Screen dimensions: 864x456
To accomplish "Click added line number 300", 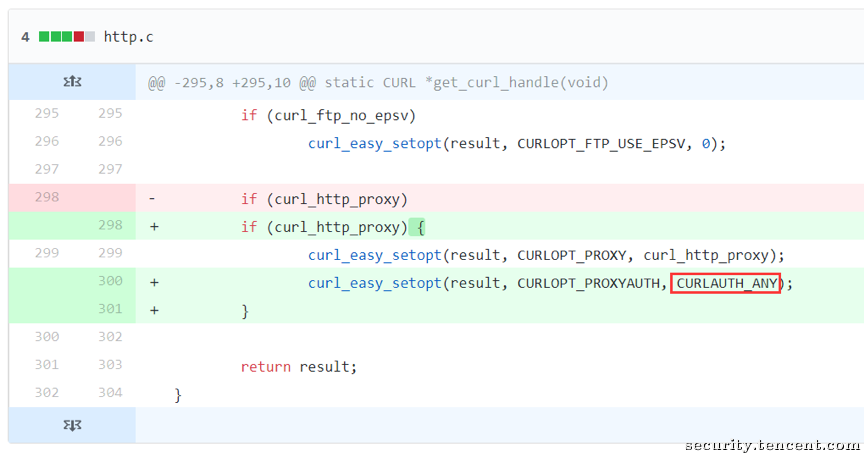I will 110,281.
